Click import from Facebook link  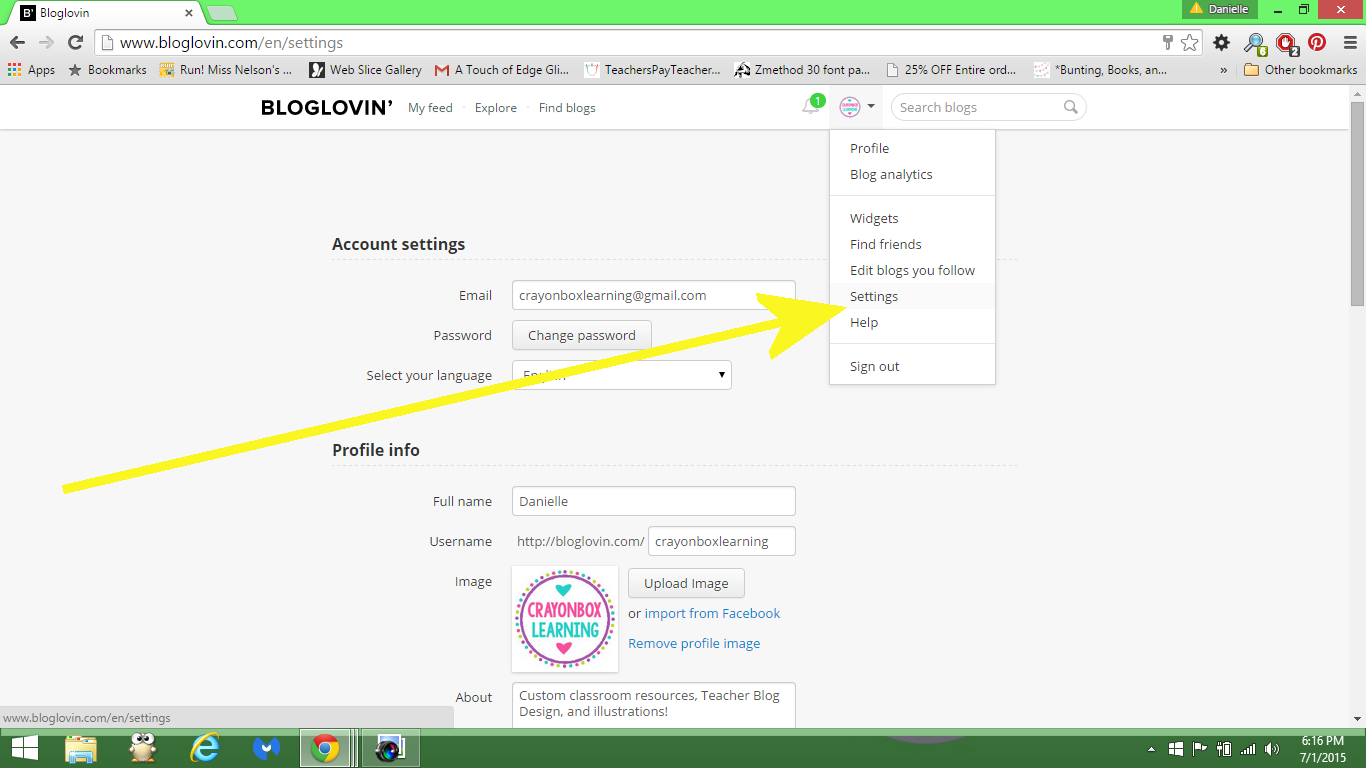pyautogui.click(x=712, y=613)
